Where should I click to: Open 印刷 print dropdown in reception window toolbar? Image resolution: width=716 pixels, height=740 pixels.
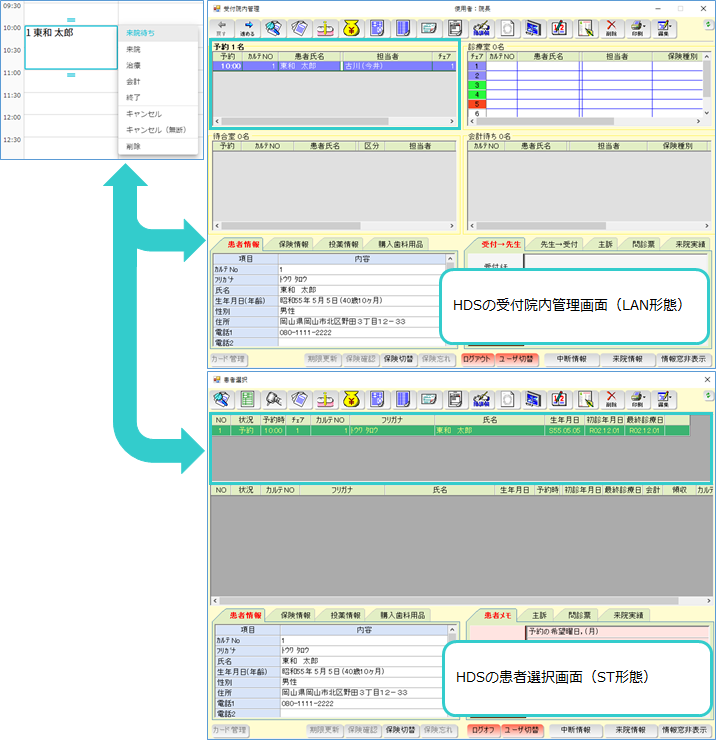[x=637, y=28]
